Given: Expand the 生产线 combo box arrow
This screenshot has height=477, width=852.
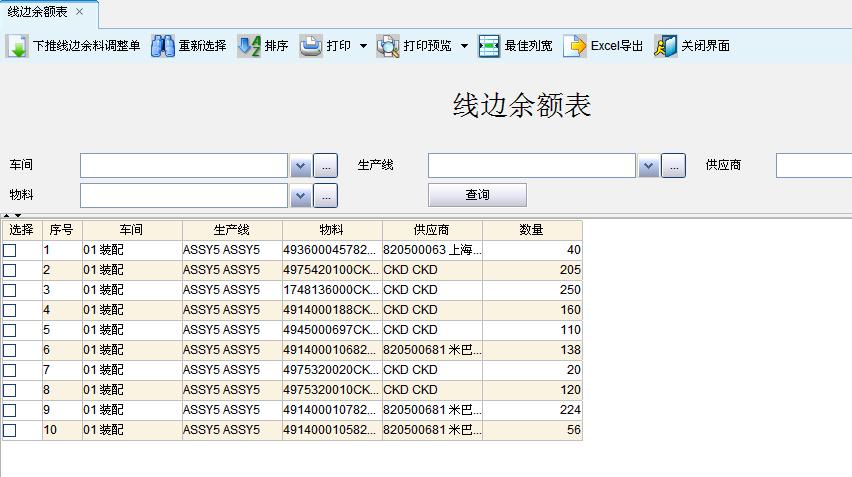Looking at the screenshot, I should point(648,166).
